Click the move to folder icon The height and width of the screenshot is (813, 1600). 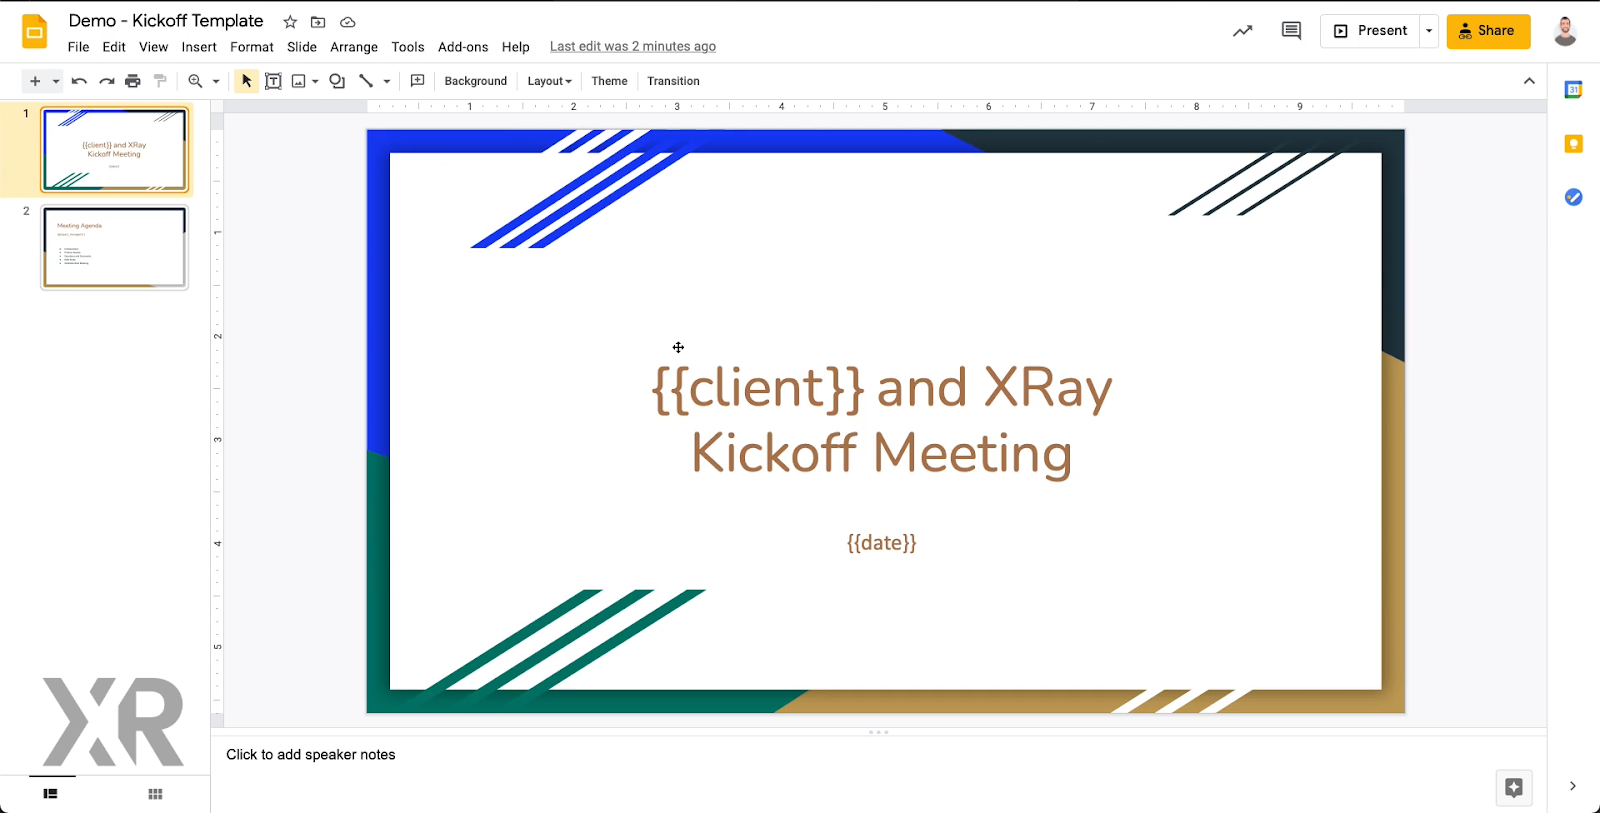pos(318,22)
